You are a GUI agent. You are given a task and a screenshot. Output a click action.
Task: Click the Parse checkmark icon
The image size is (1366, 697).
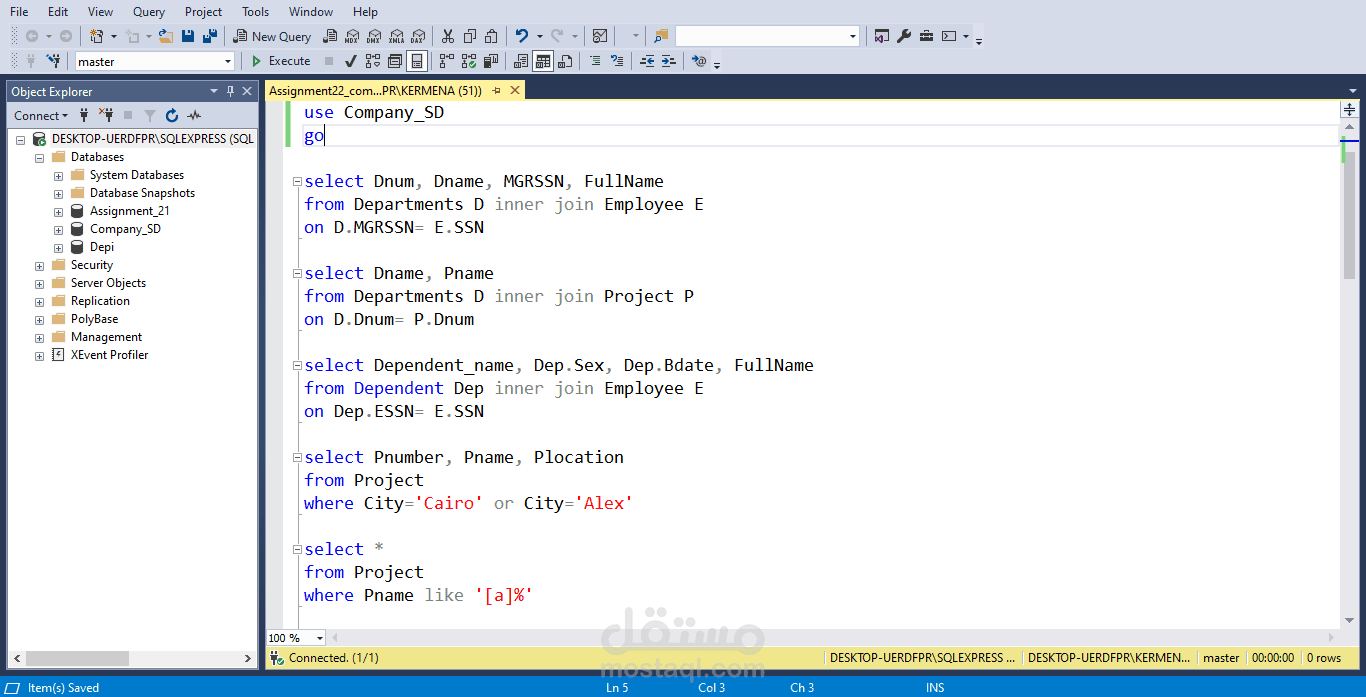pyautogui.click(x=351, y=61)
